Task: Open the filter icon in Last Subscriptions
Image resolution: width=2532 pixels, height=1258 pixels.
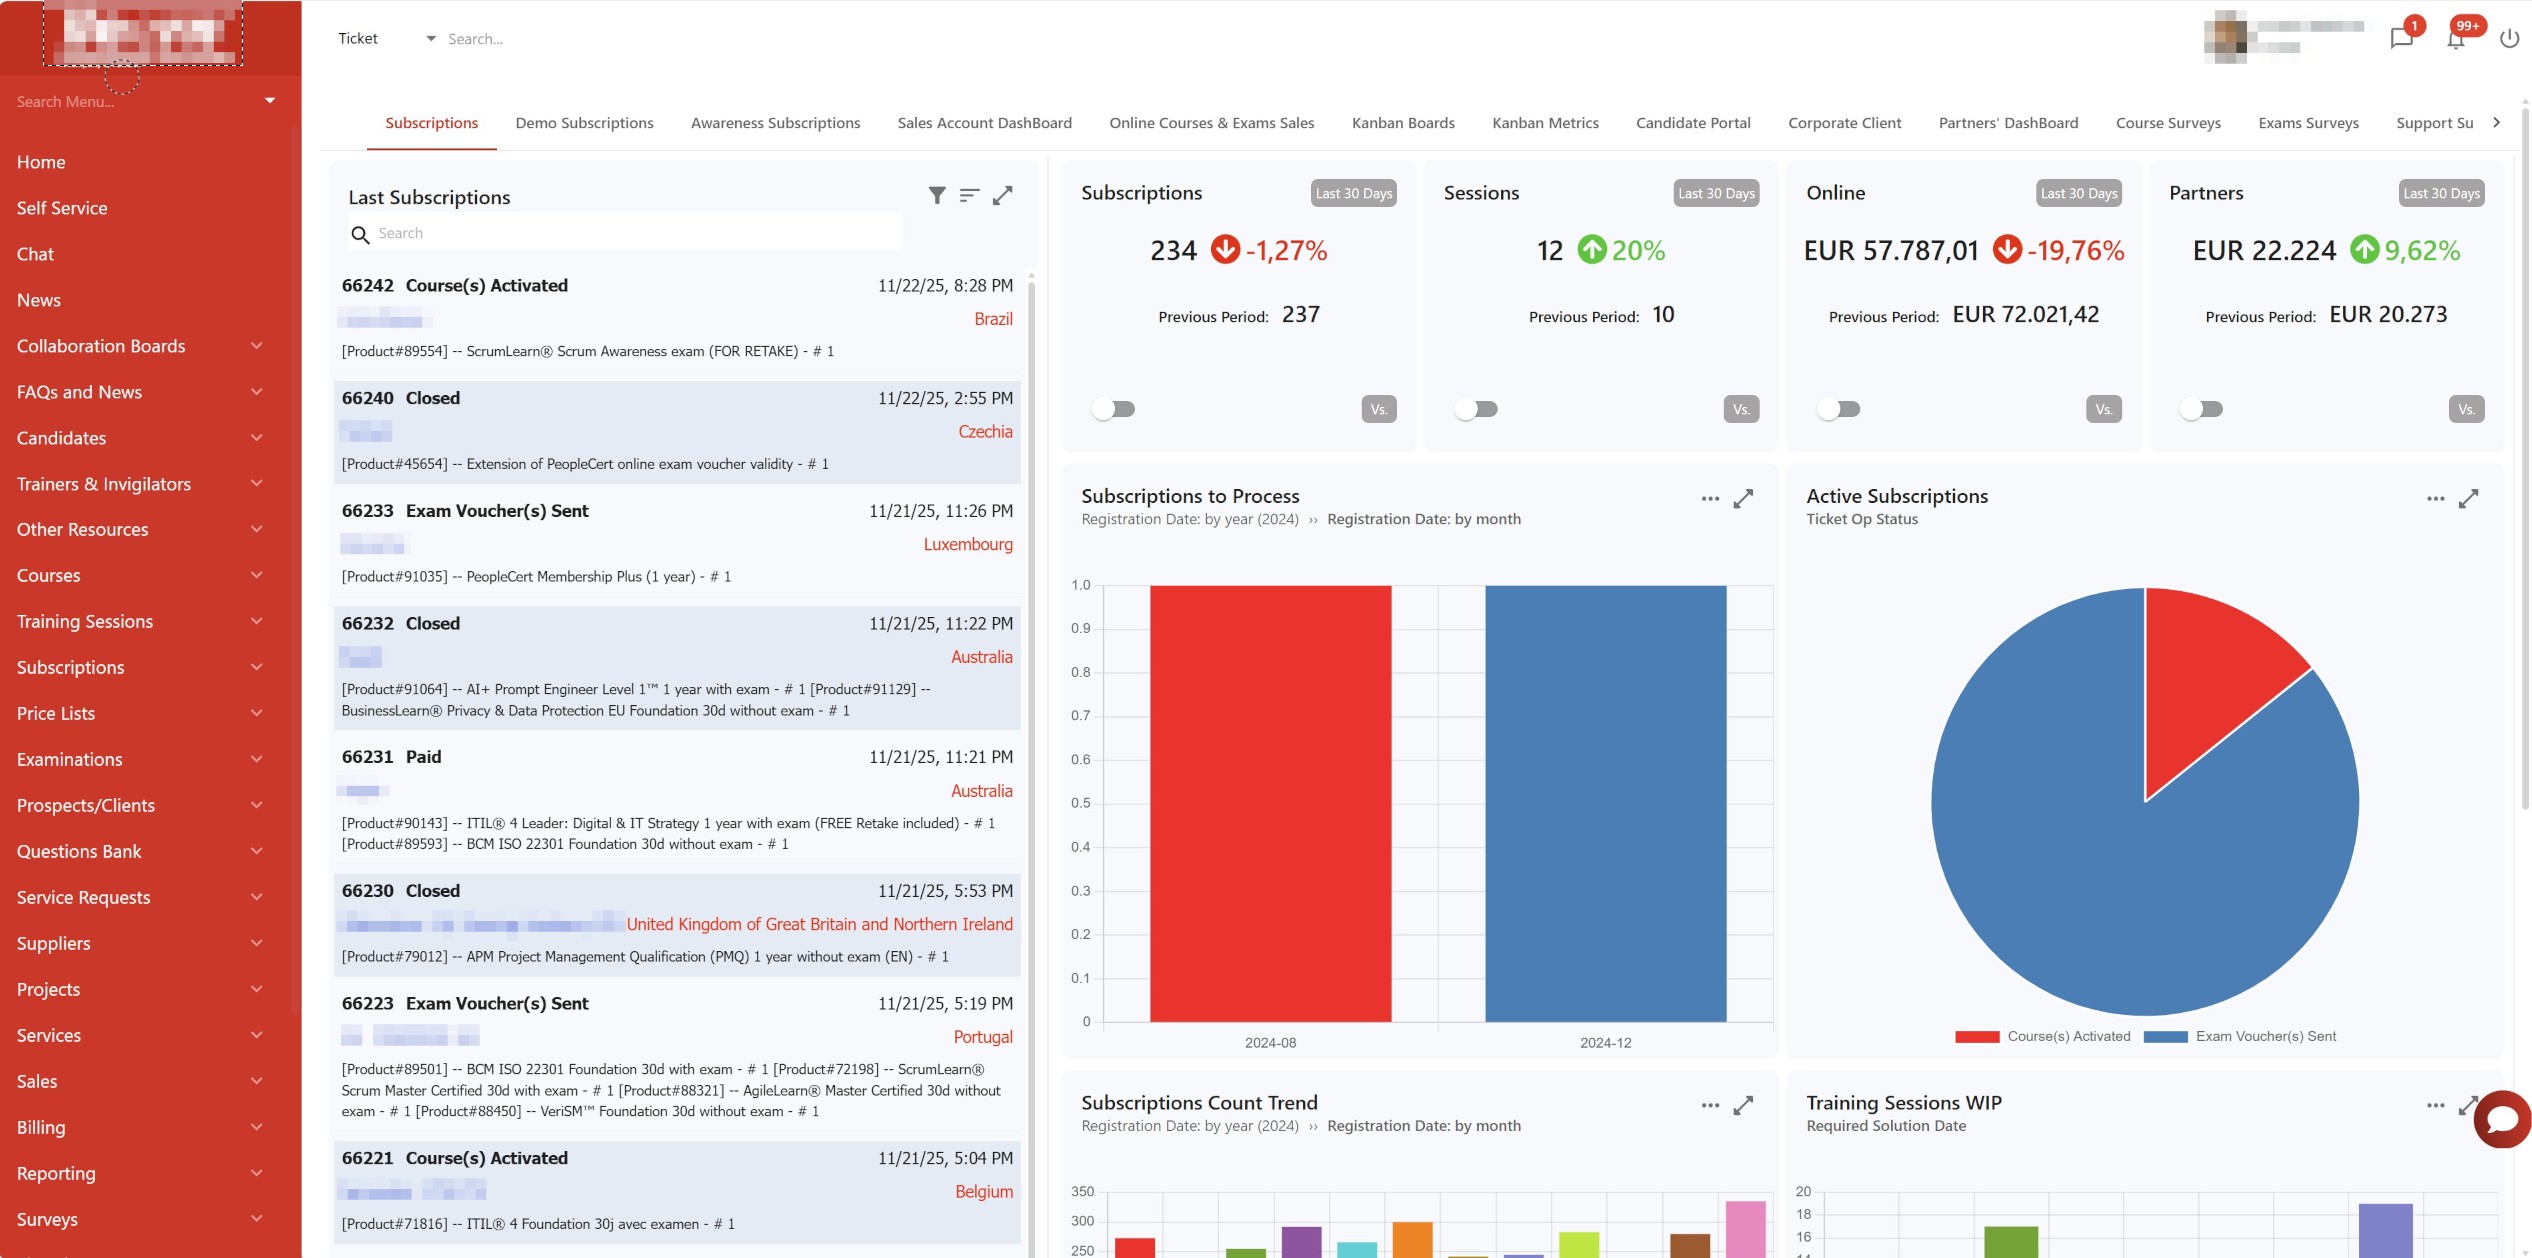Action: point(937,196)
